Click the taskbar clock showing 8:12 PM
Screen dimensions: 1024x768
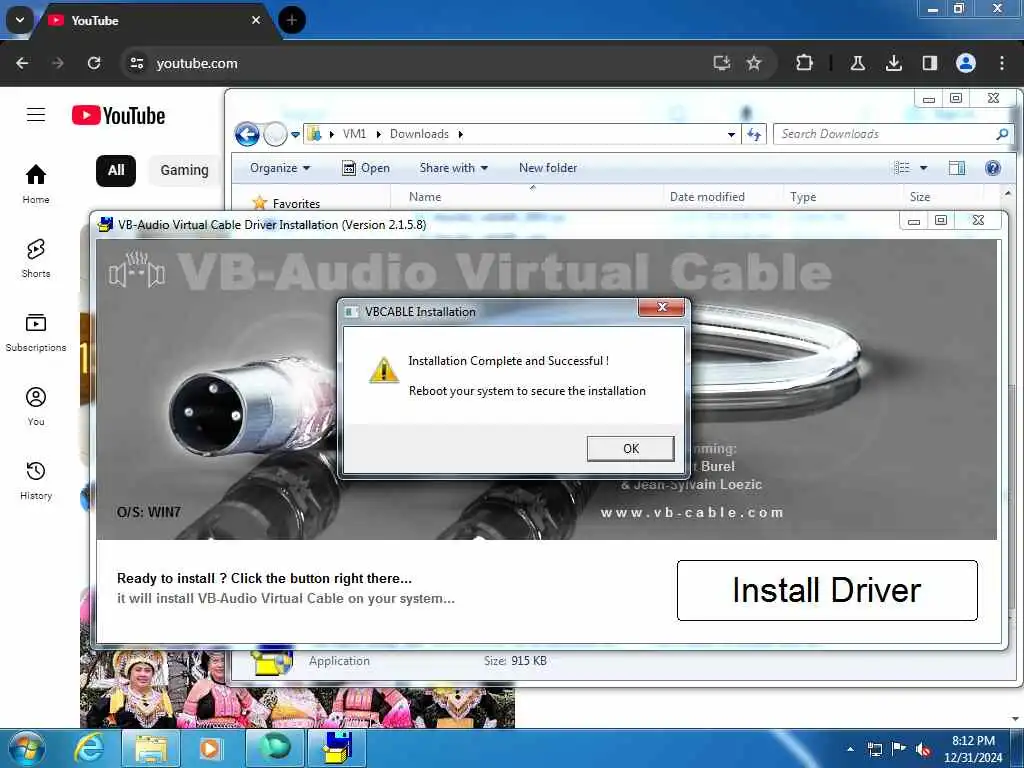(973, 749)
